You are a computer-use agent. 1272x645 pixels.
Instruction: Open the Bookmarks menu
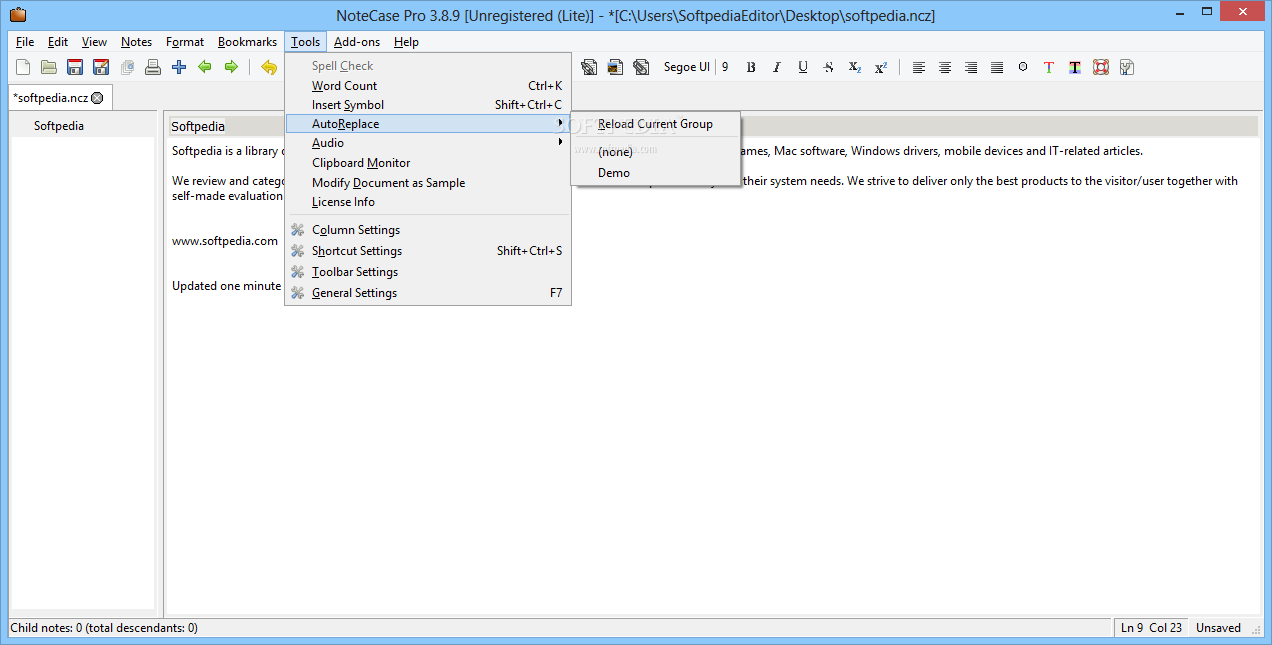247,42
